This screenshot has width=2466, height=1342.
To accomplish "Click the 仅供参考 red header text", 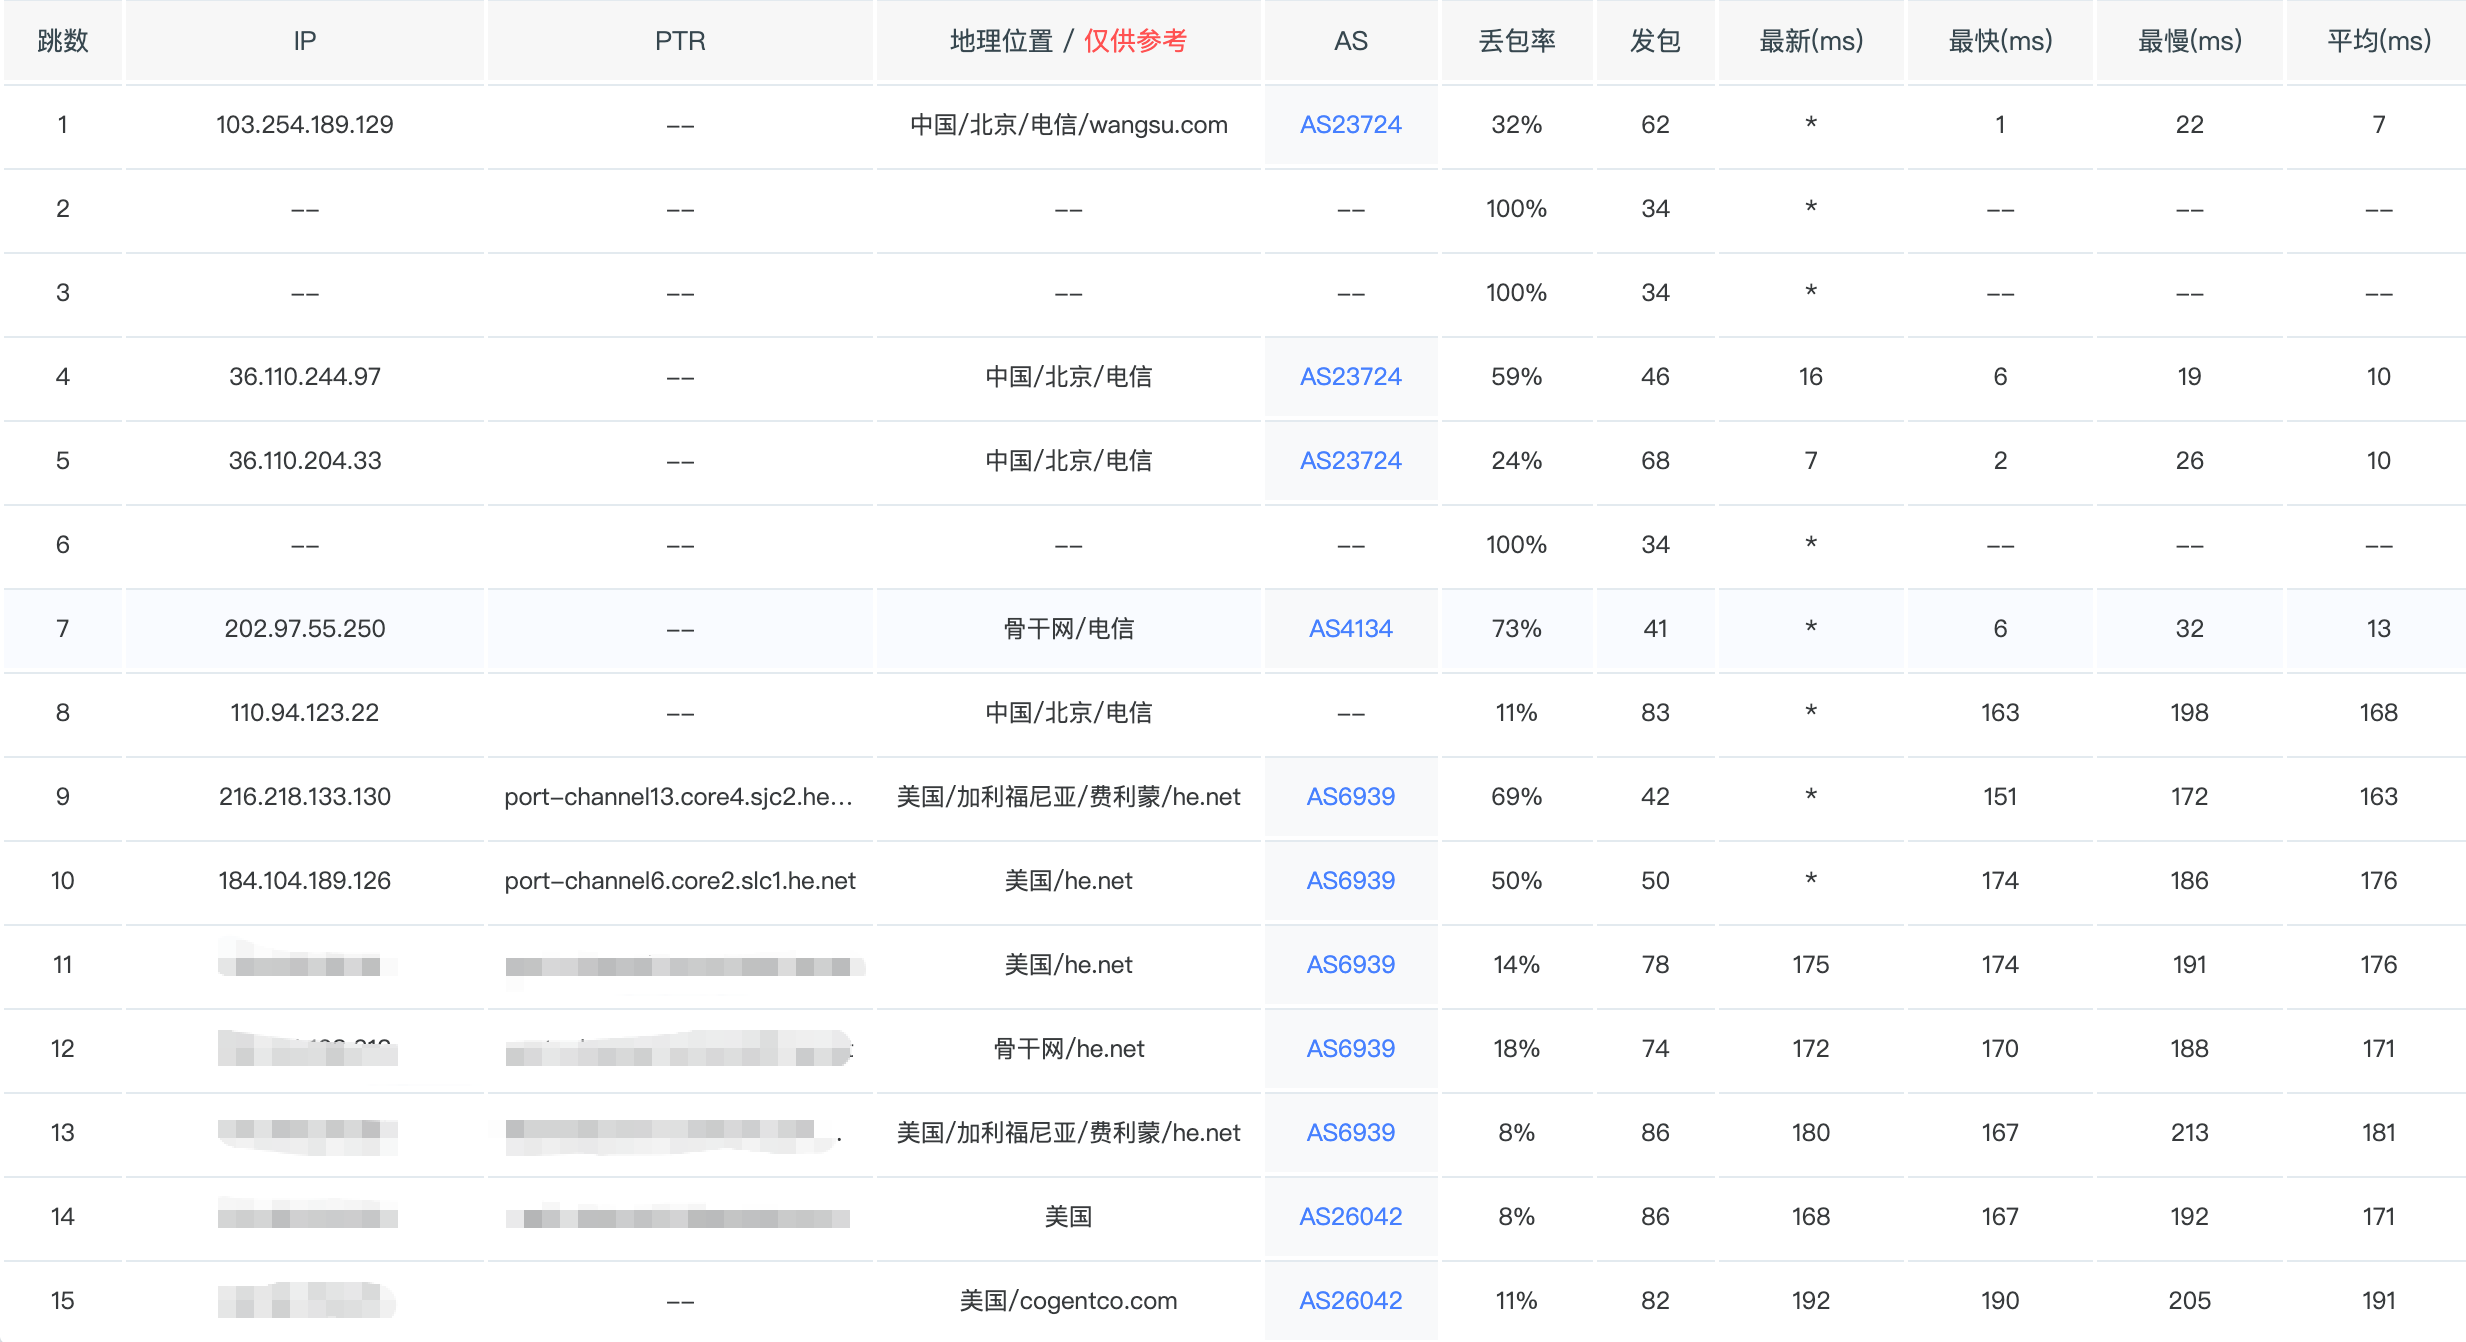I will coord(1135,41).
